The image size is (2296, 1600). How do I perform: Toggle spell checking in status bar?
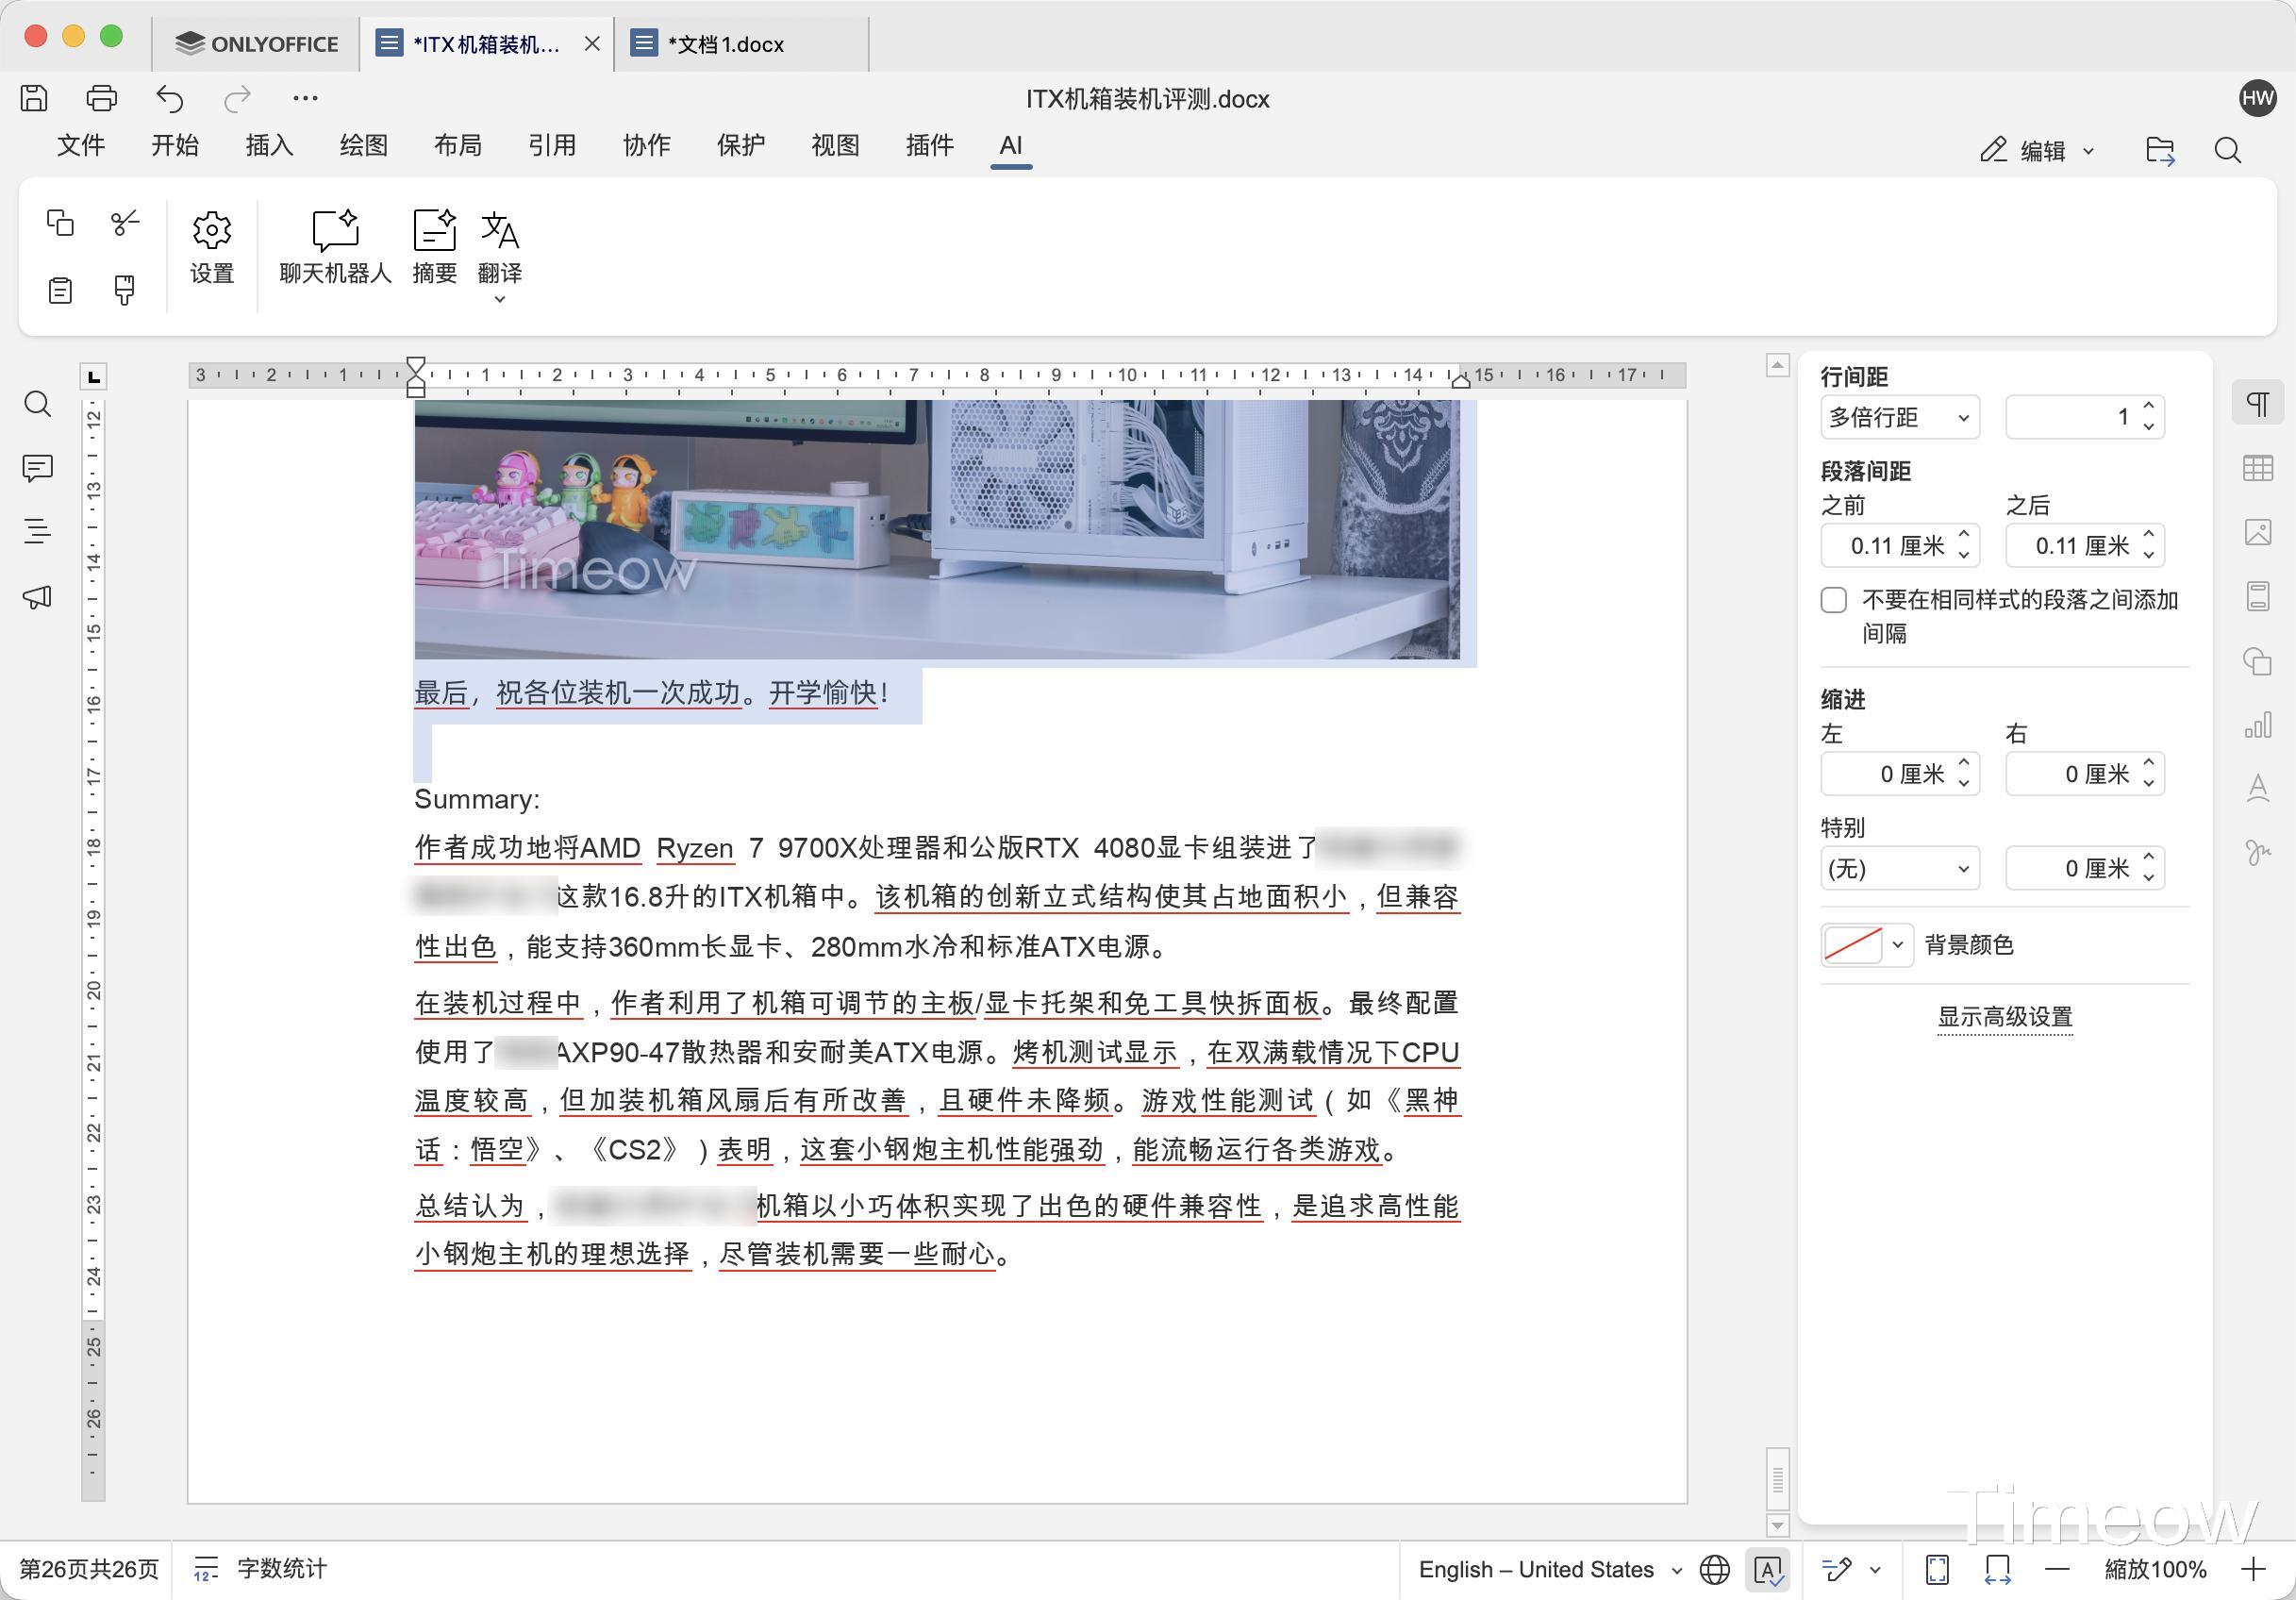click(x=1767, y=1569)
